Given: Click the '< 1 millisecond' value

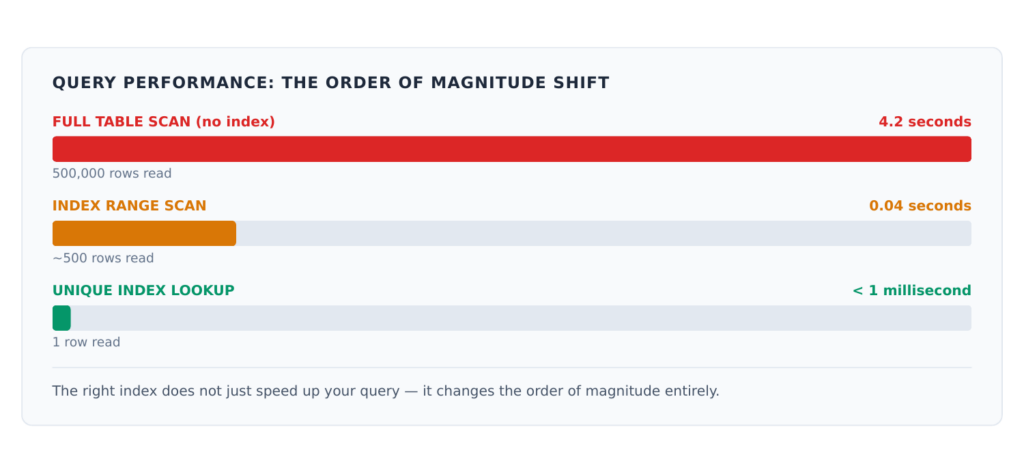Looking at the screenshot, I should click(x=912, y=290).
